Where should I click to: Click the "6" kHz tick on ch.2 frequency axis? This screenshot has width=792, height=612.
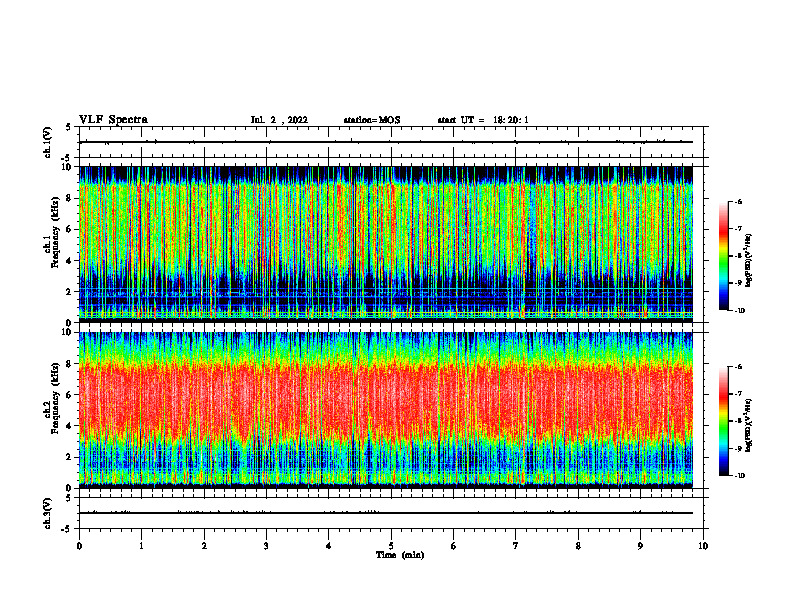pyautogui.click(x=69, y=395)
